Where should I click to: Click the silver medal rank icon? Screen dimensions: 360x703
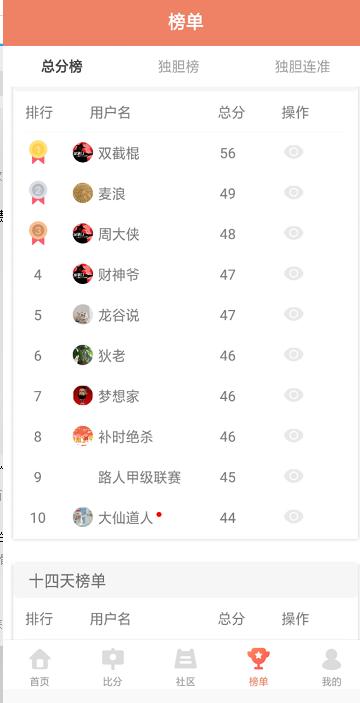(x=38, y=193)
